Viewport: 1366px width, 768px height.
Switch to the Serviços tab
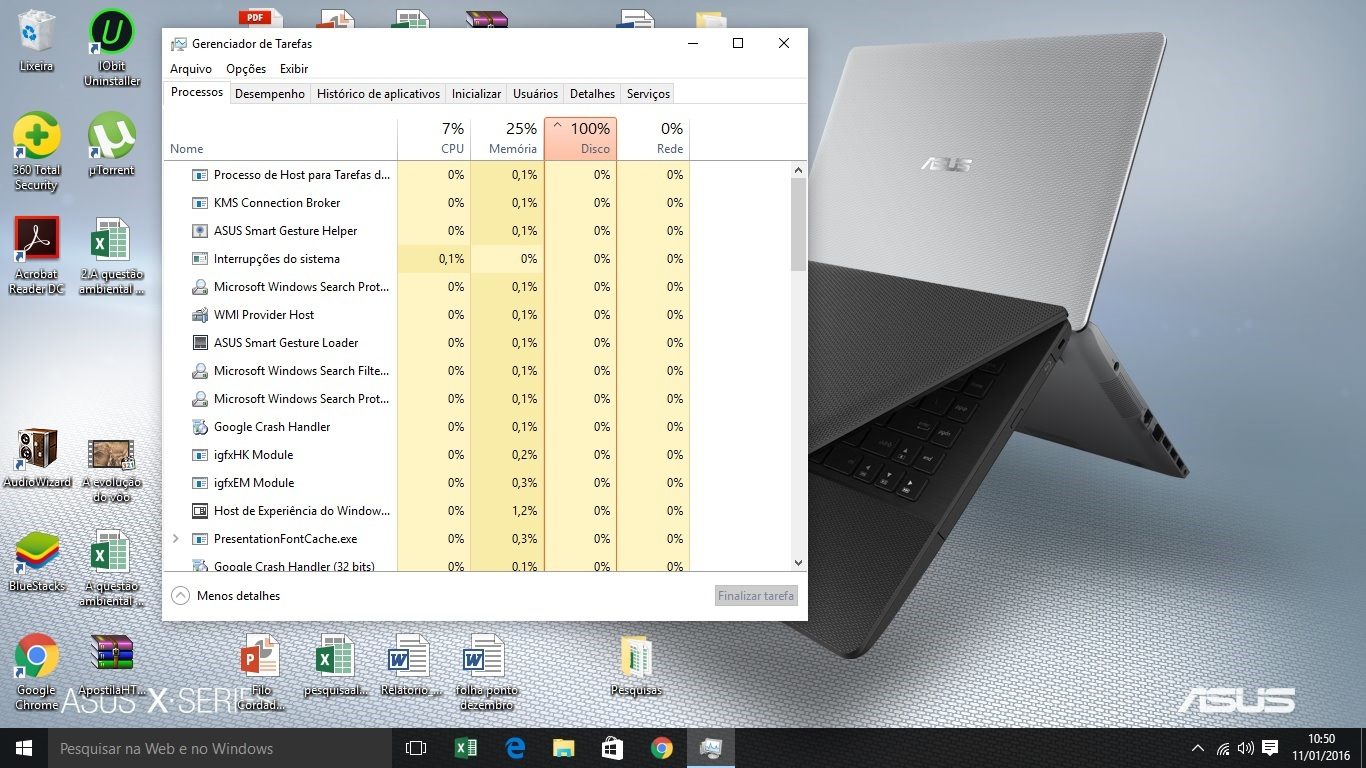point(648,94)
